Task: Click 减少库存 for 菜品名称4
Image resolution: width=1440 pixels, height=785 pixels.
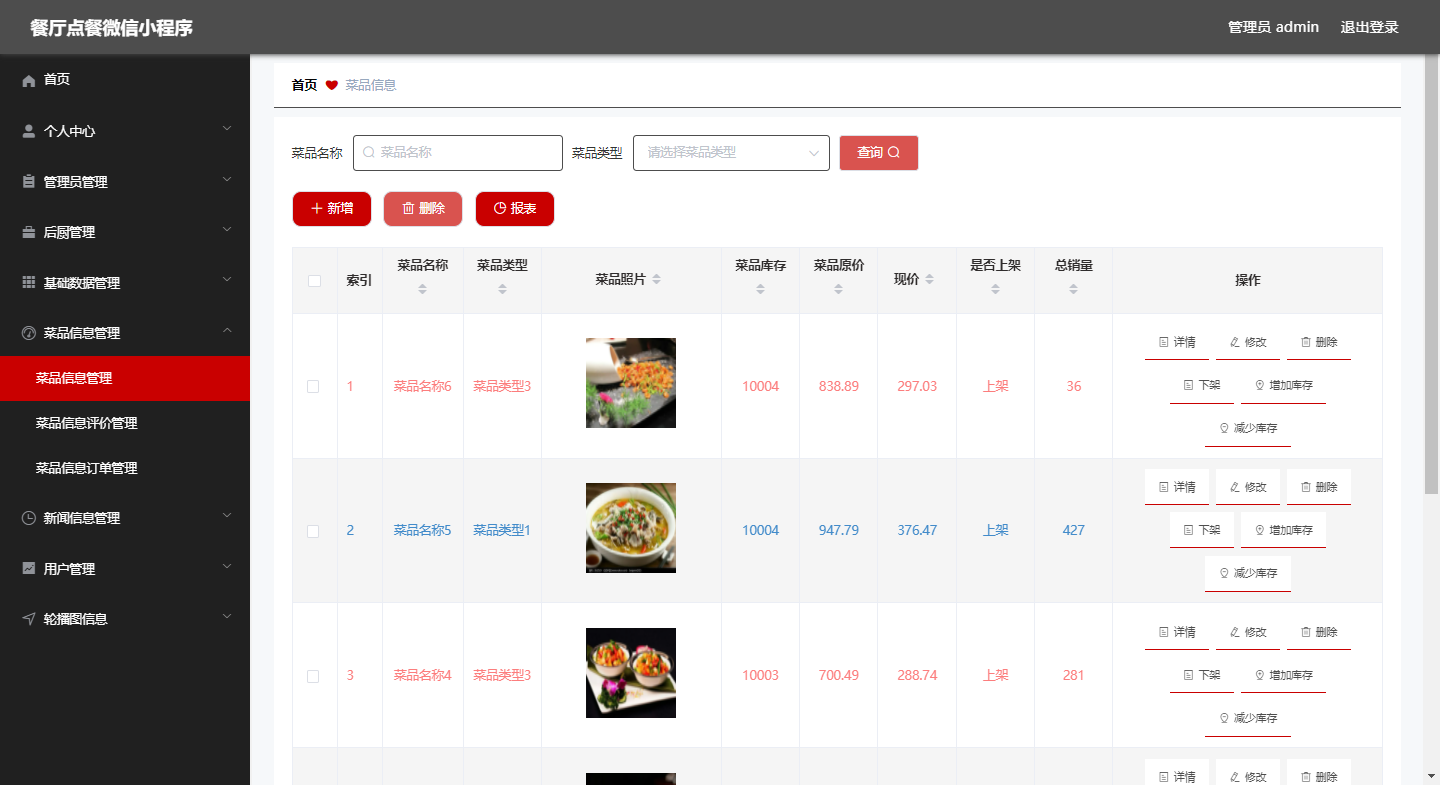Action: coord(1248,718)
